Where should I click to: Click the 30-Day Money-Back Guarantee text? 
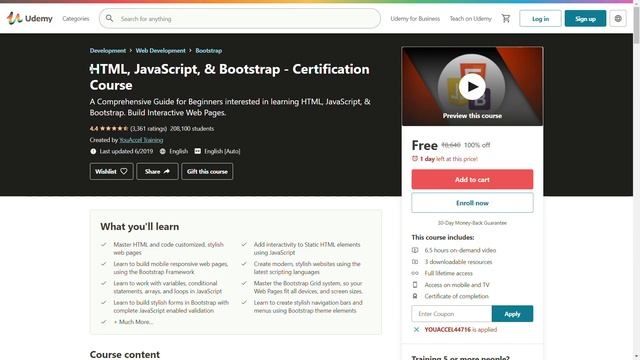472,223
